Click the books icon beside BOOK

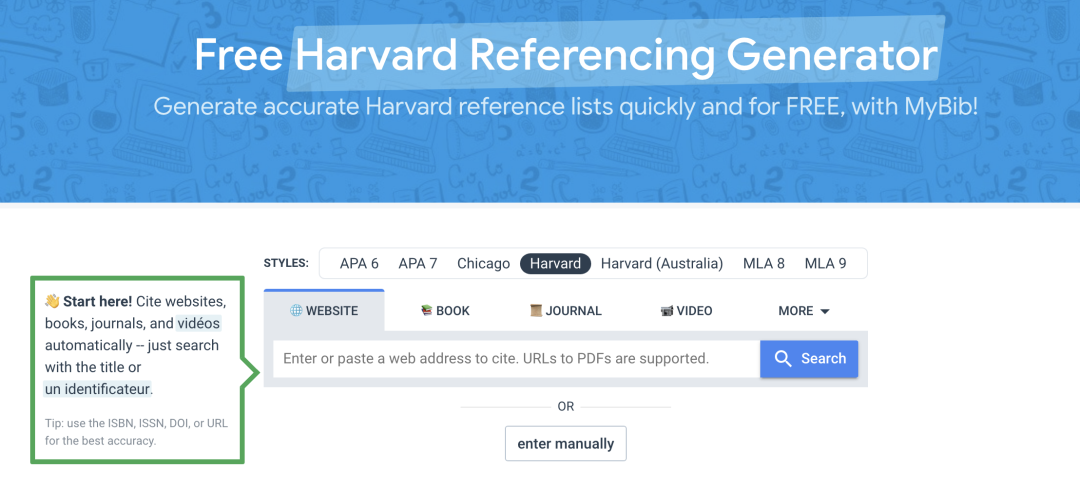point(426,311)
